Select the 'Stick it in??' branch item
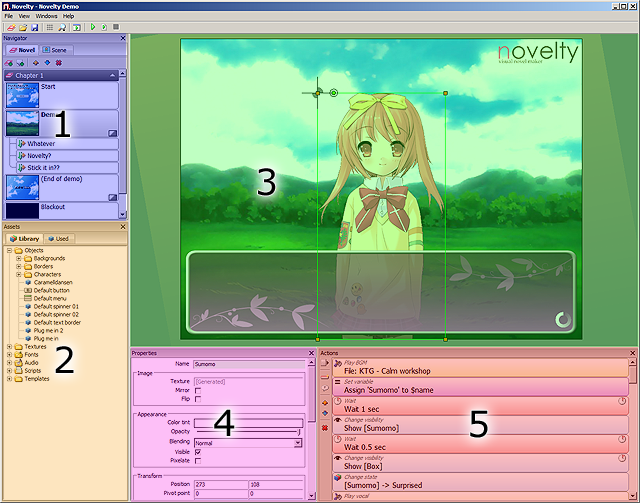640x503 pixels. 68,168
